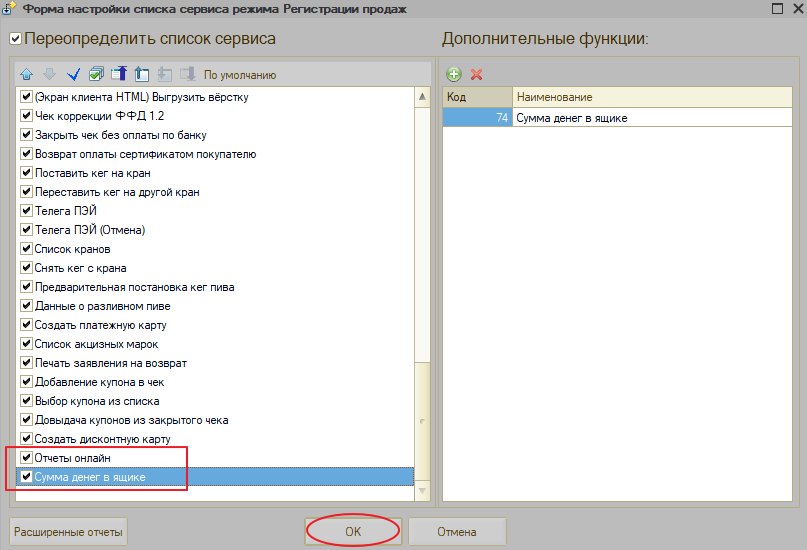Click the greyed move down arrow icon
Screen dimensions: 807x550
[x=49, y=75]
